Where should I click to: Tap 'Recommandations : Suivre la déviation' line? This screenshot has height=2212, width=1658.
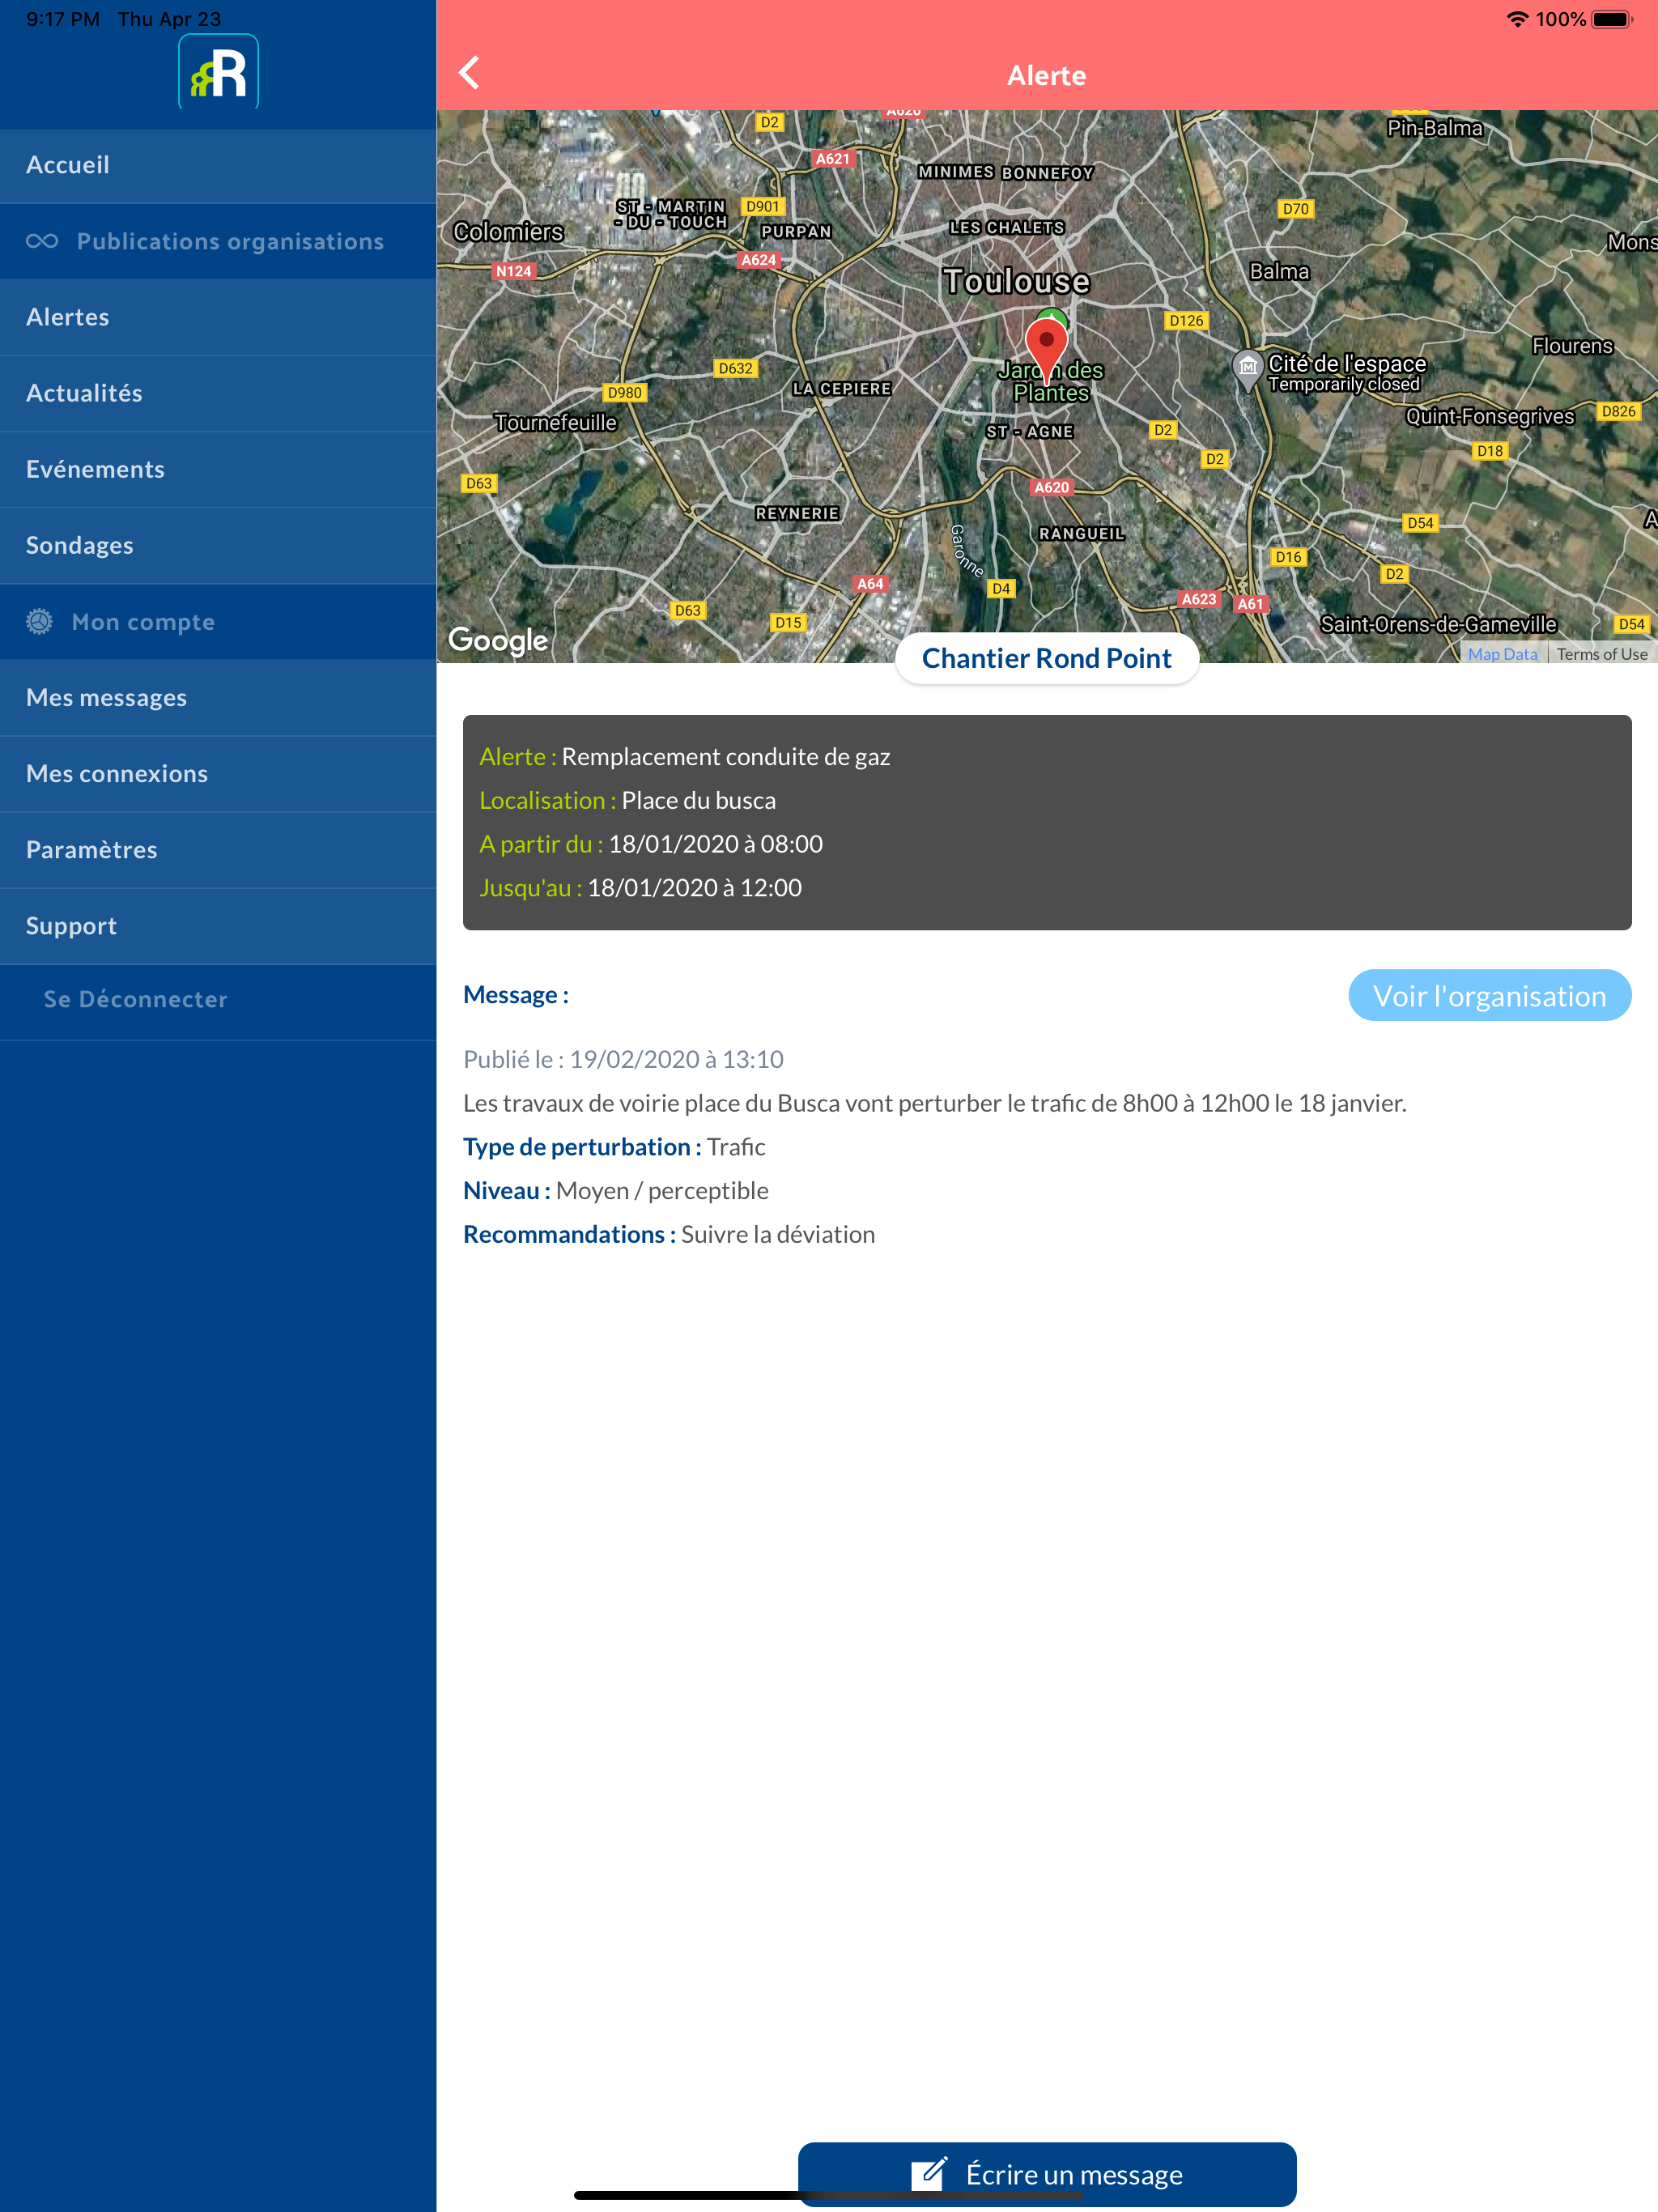pos(669,1235)
